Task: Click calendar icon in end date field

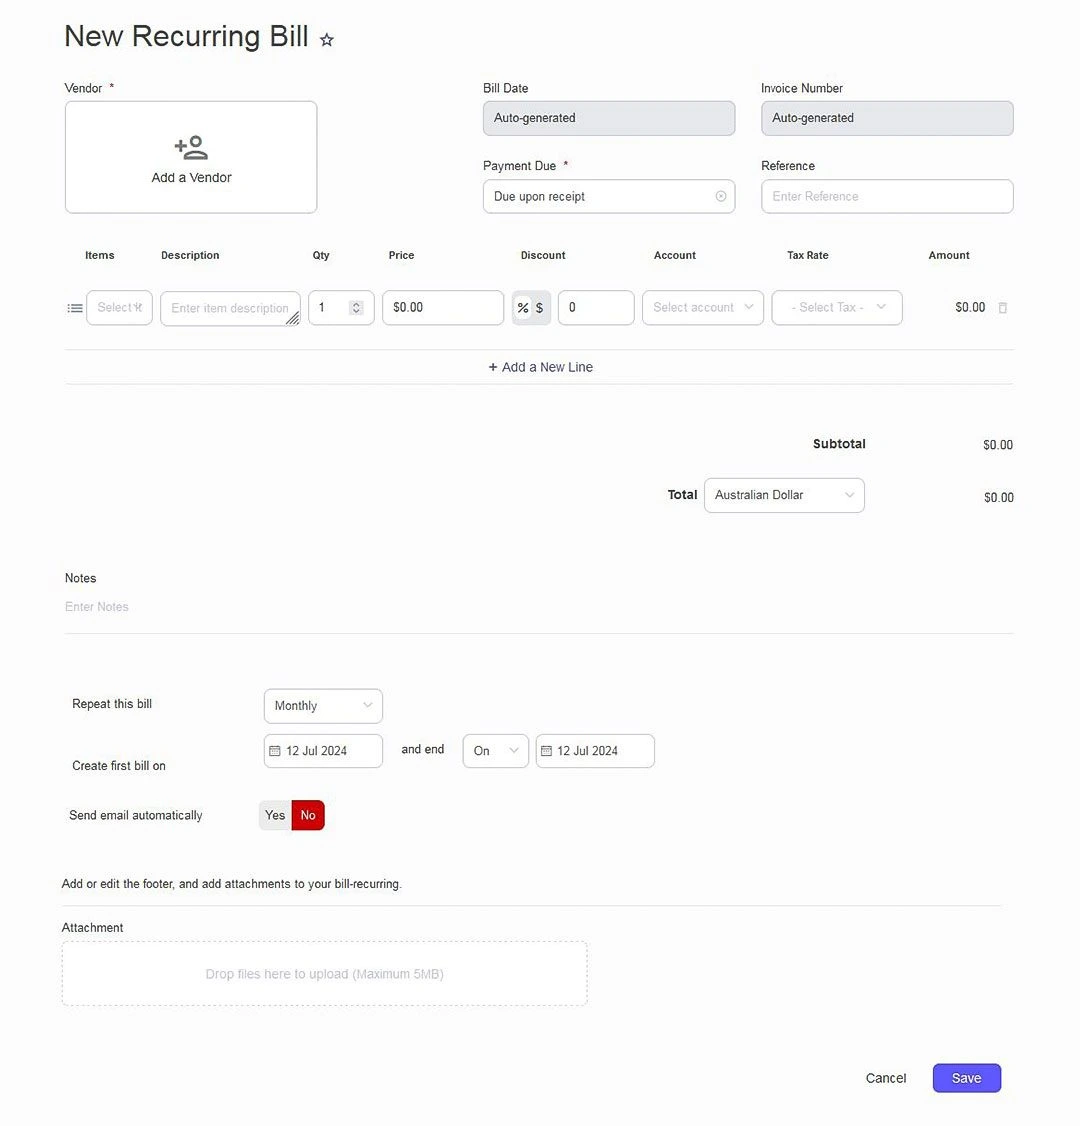Action: pos(546,751)
